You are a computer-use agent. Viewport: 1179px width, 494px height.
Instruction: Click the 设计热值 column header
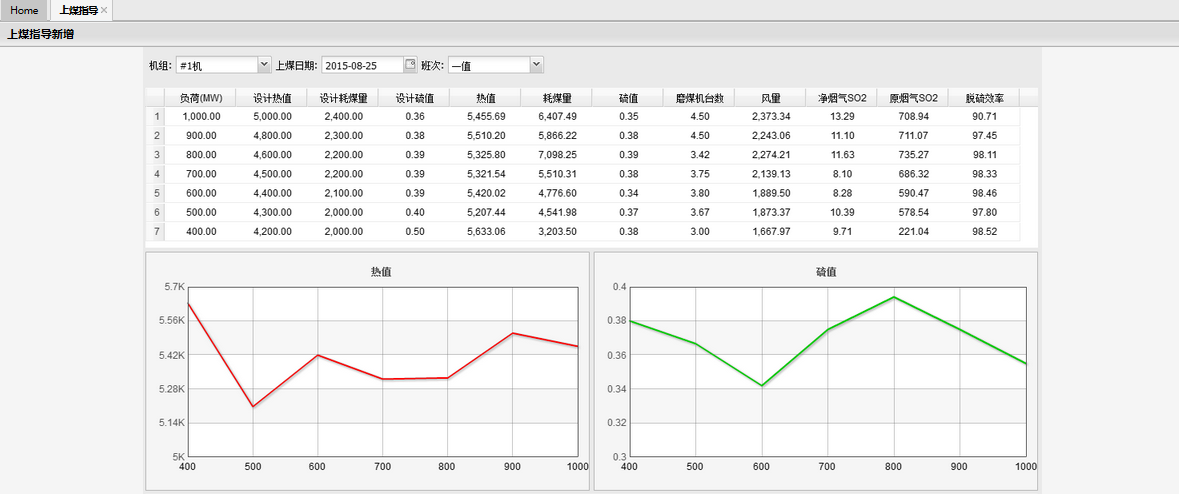click(x=272, y=98)
